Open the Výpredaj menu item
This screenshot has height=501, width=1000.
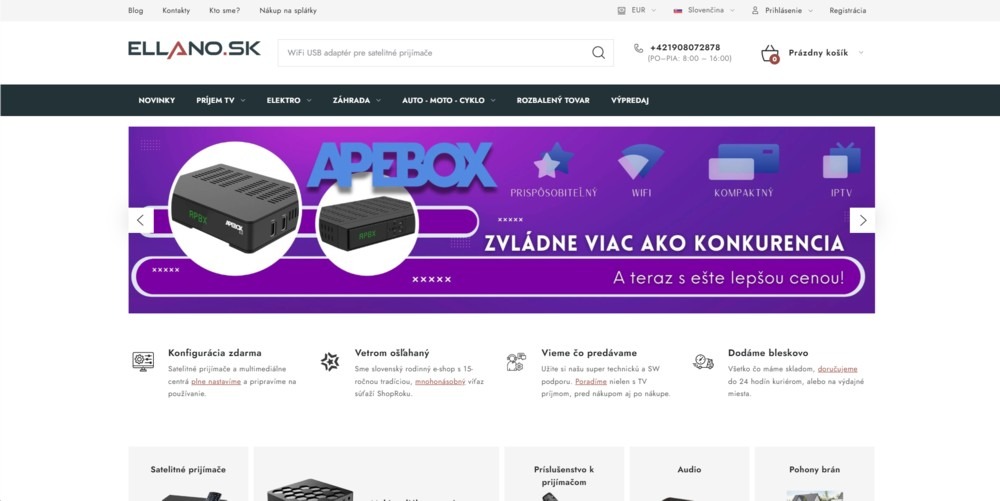click(x=629, y=100)
